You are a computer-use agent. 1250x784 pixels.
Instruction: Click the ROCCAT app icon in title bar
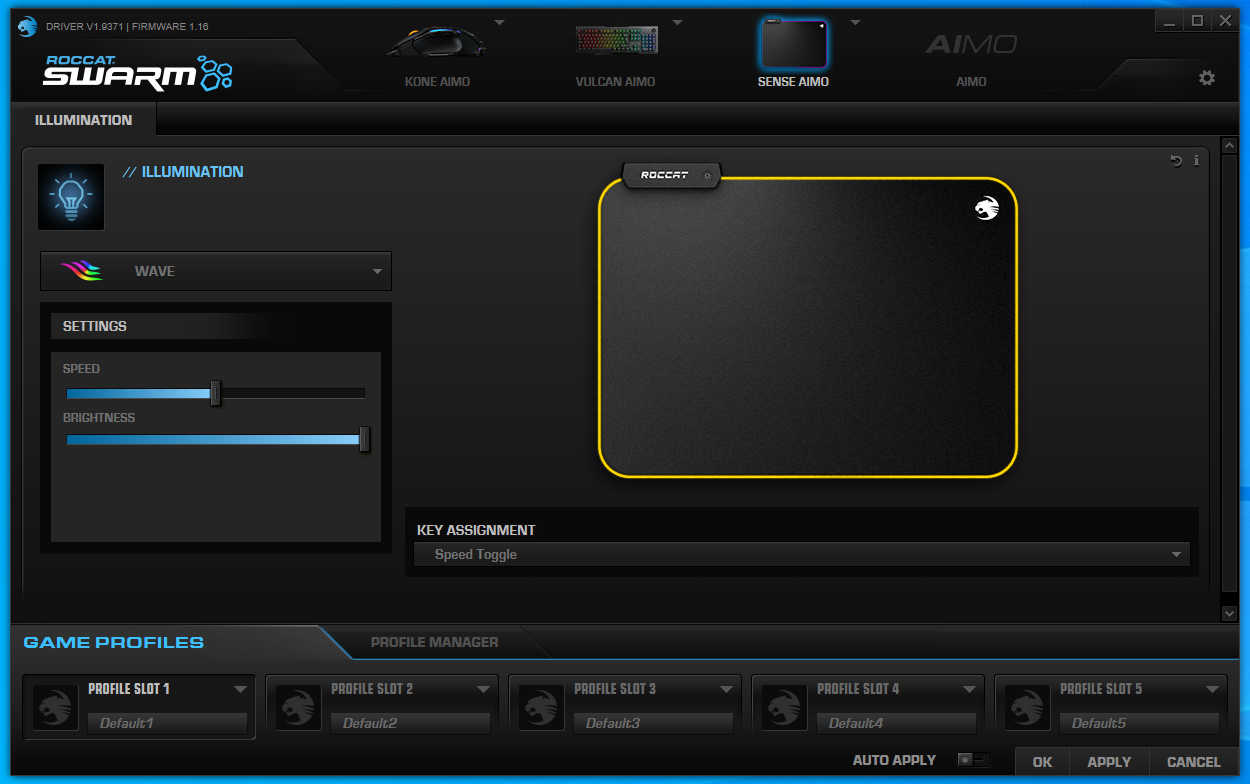[27, 26]
